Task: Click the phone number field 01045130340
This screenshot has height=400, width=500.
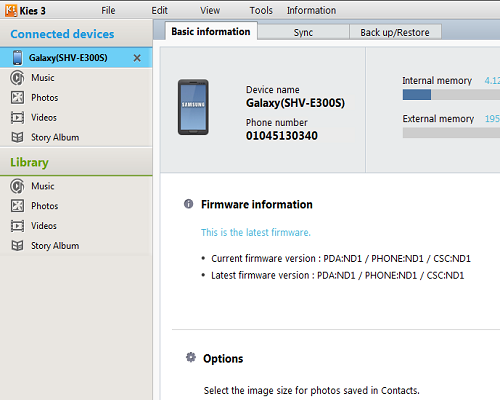Action: click(282, 136)
